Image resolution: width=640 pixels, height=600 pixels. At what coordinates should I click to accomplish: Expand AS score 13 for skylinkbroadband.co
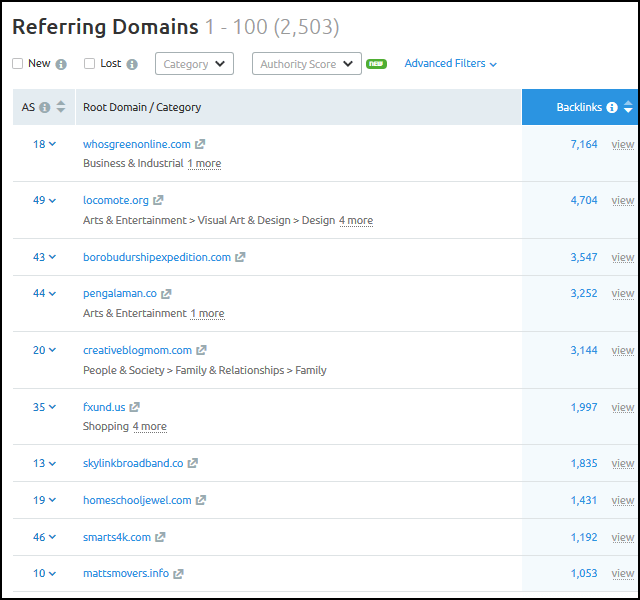(x=44, y=463)
